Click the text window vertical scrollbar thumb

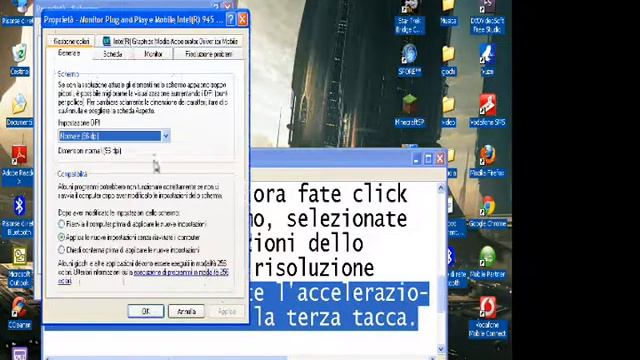pos(441,294)
